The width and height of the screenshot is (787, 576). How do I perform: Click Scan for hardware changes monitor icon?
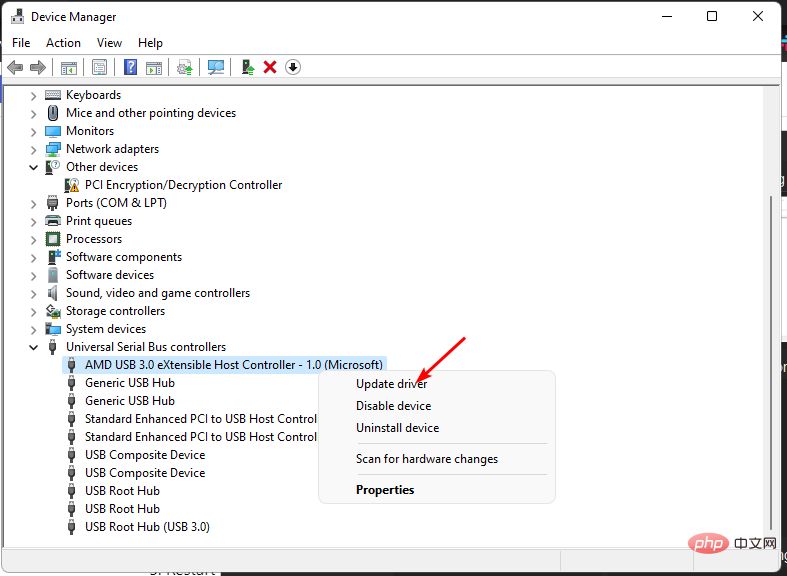(x=215, y=67)
